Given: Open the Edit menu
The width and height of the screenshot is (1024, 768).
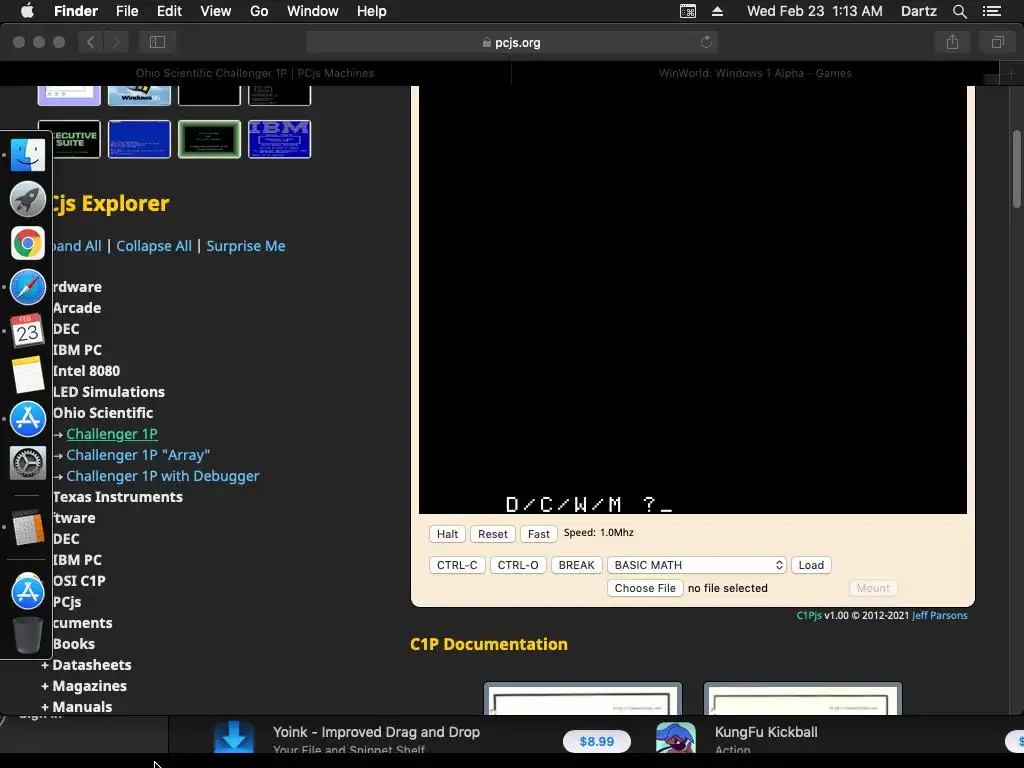Looking at the screenshot, I should point(169,11).
